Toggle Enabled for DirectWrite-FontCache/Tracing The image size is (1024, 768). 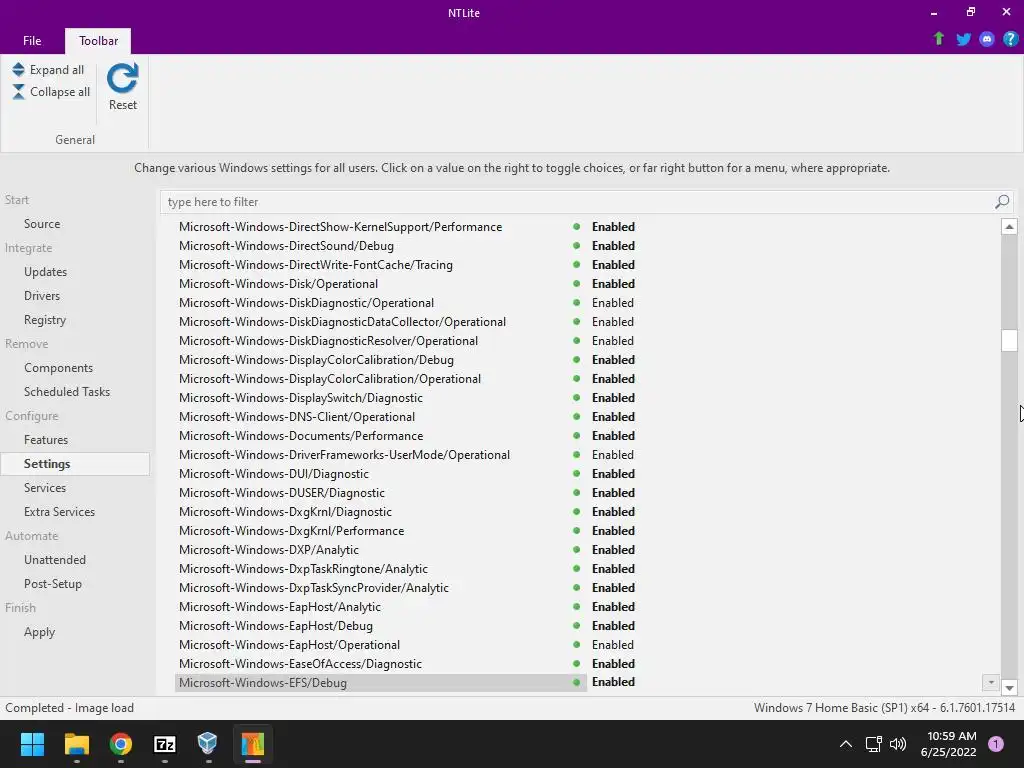click(613, 264)
